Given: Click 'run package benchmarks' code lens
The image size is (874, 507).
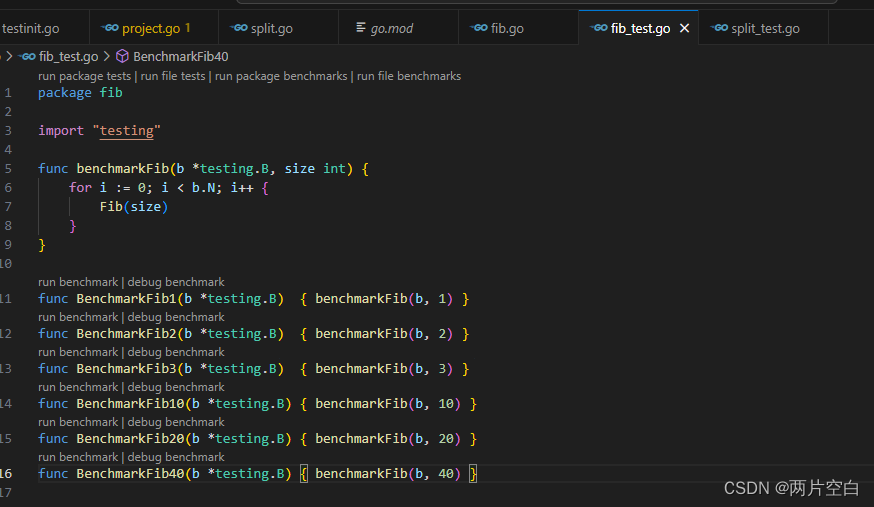Looking at the screenshot, I should click(281, 76).
